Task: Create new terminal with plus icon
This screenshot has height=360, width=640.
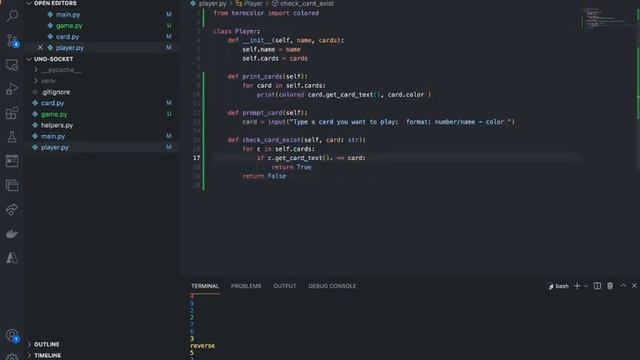Action: point(577,286)
